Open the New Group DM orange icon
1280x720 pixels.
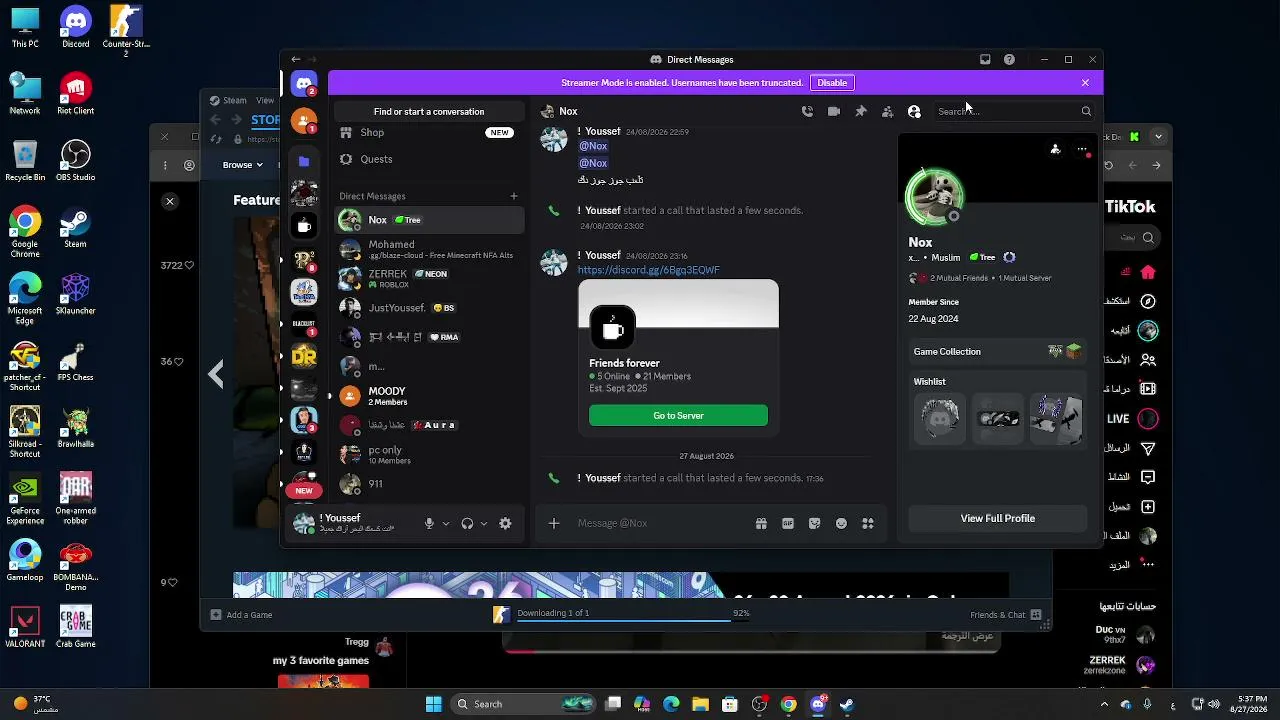304,121
